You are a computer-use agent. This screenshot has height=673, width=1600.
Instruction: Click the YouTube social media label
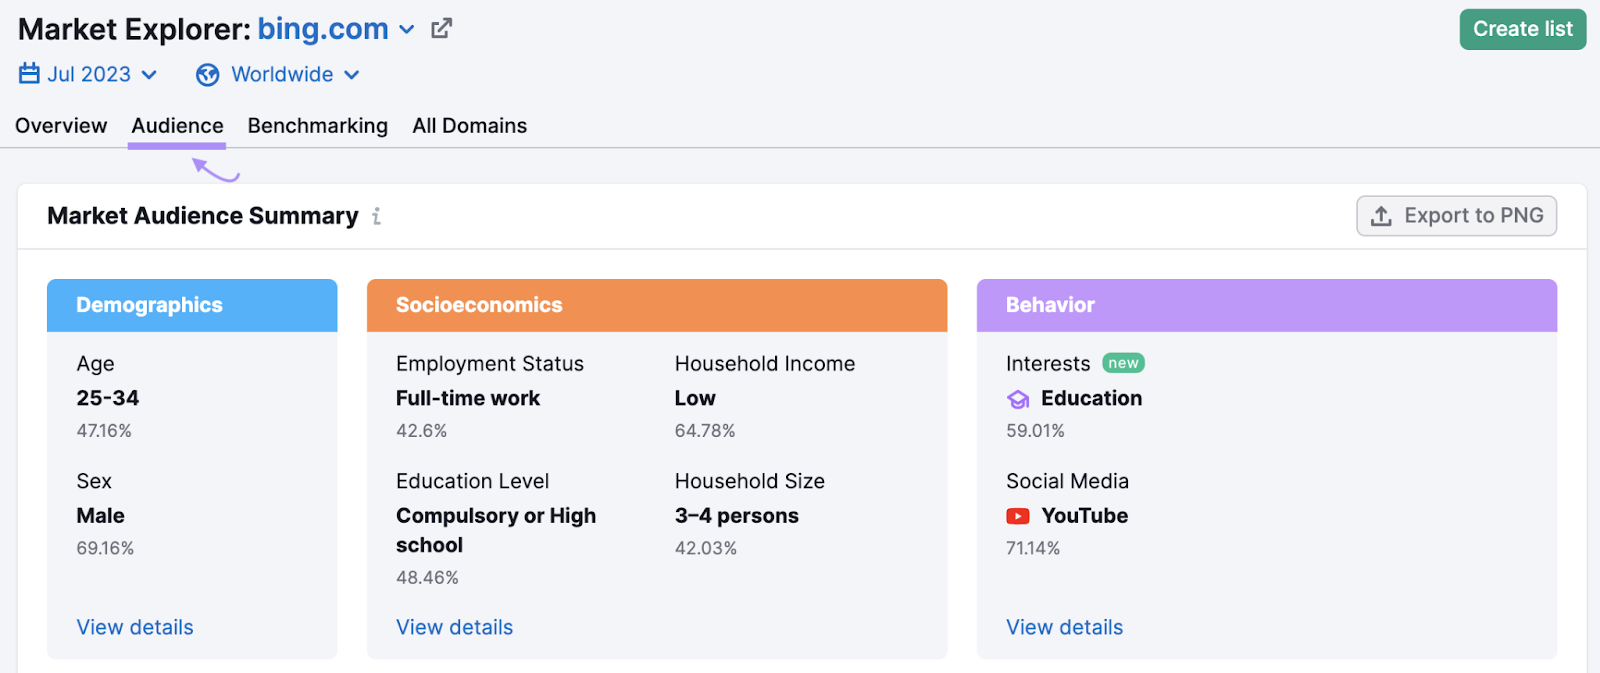tap(1084, 516)
